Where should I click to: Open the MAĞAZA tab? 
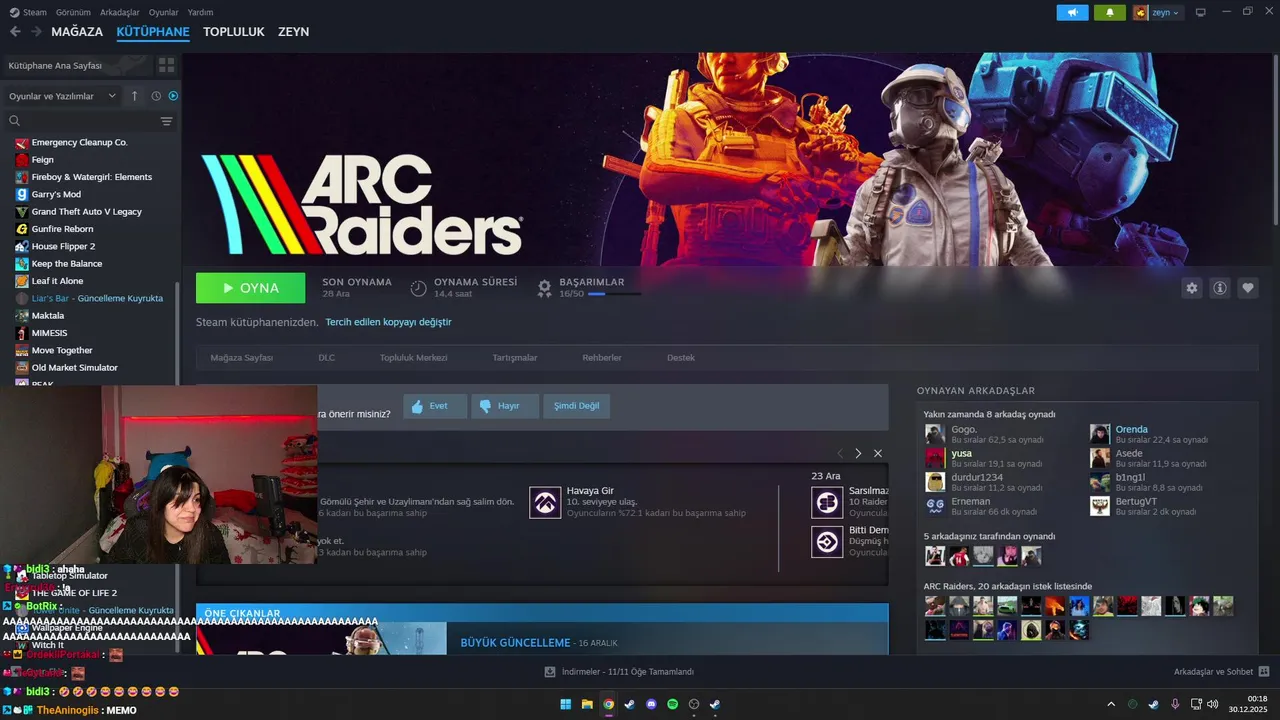pyautogui.click(x=77, y=32)
